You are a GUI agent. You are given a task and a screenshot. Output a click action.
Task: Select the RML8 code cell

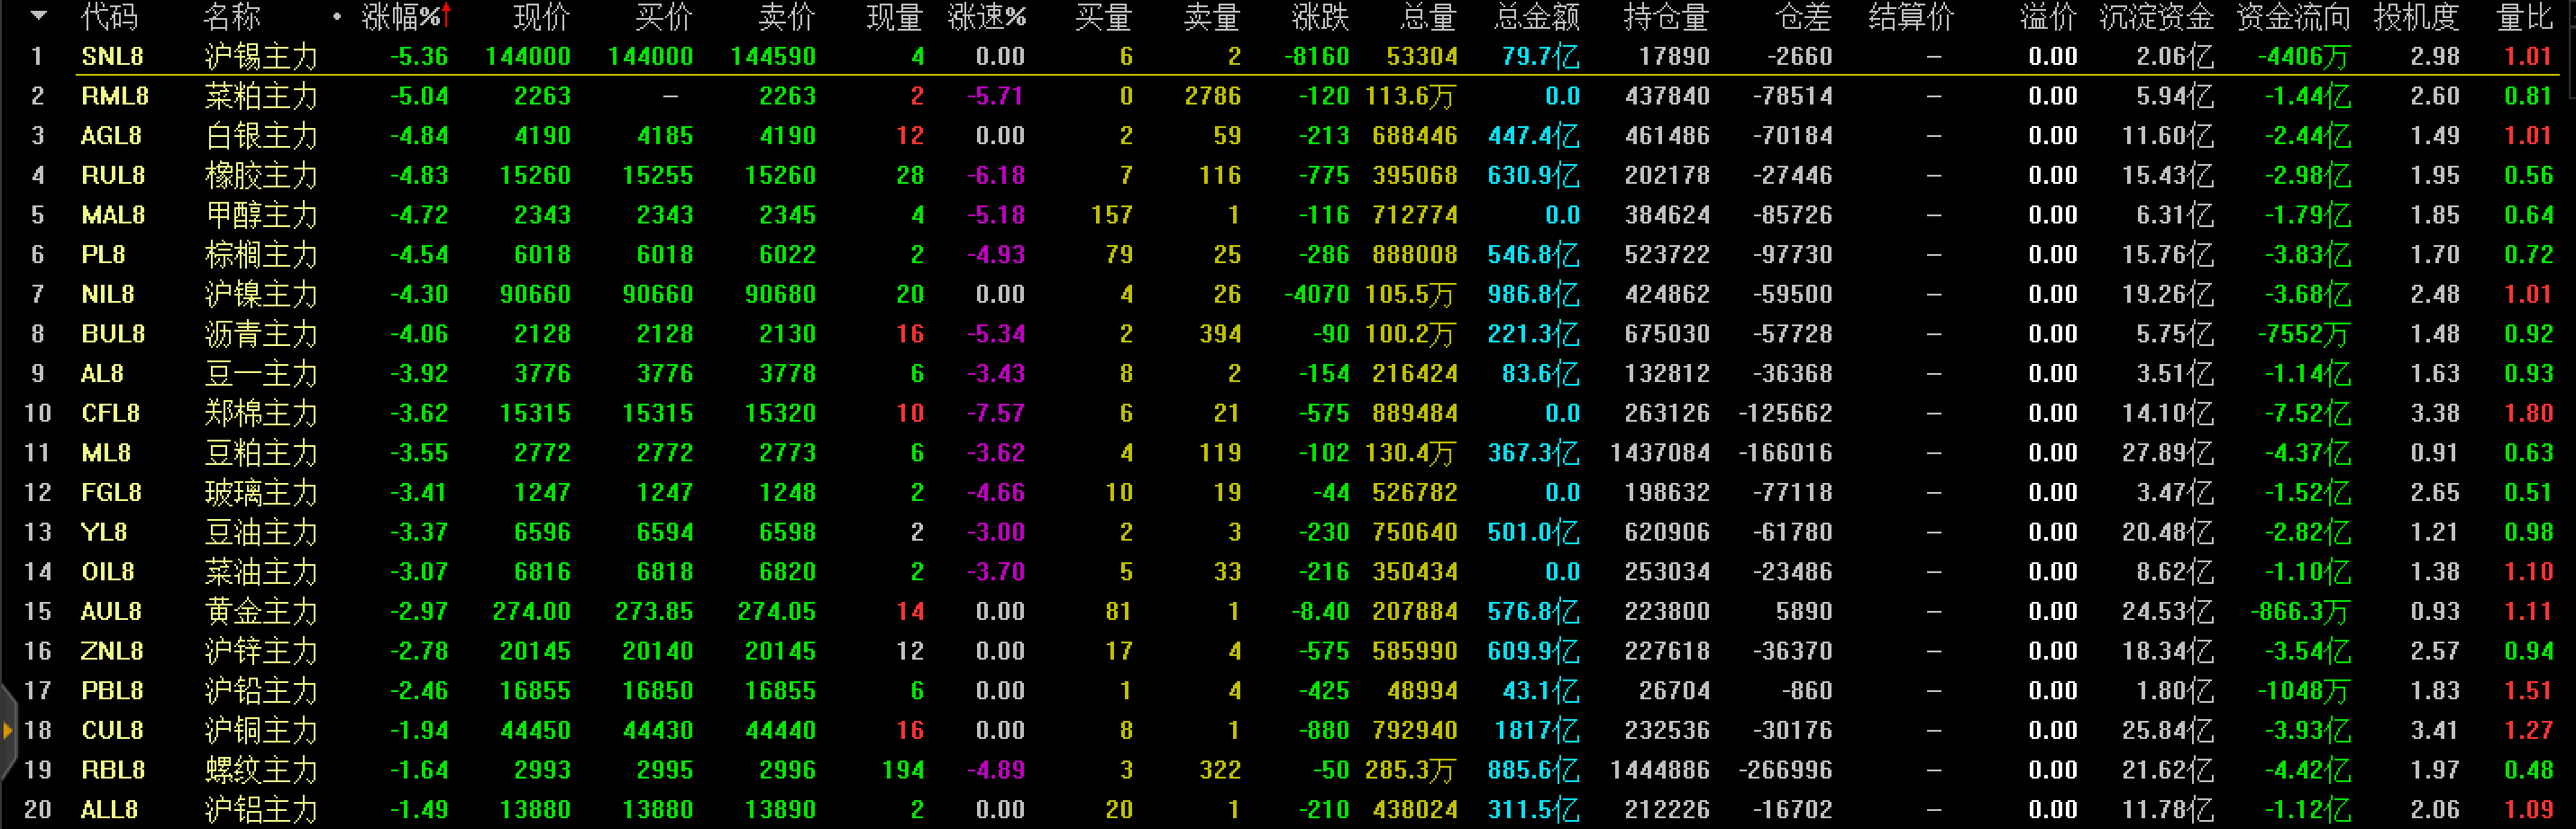(x=115, y=96)
